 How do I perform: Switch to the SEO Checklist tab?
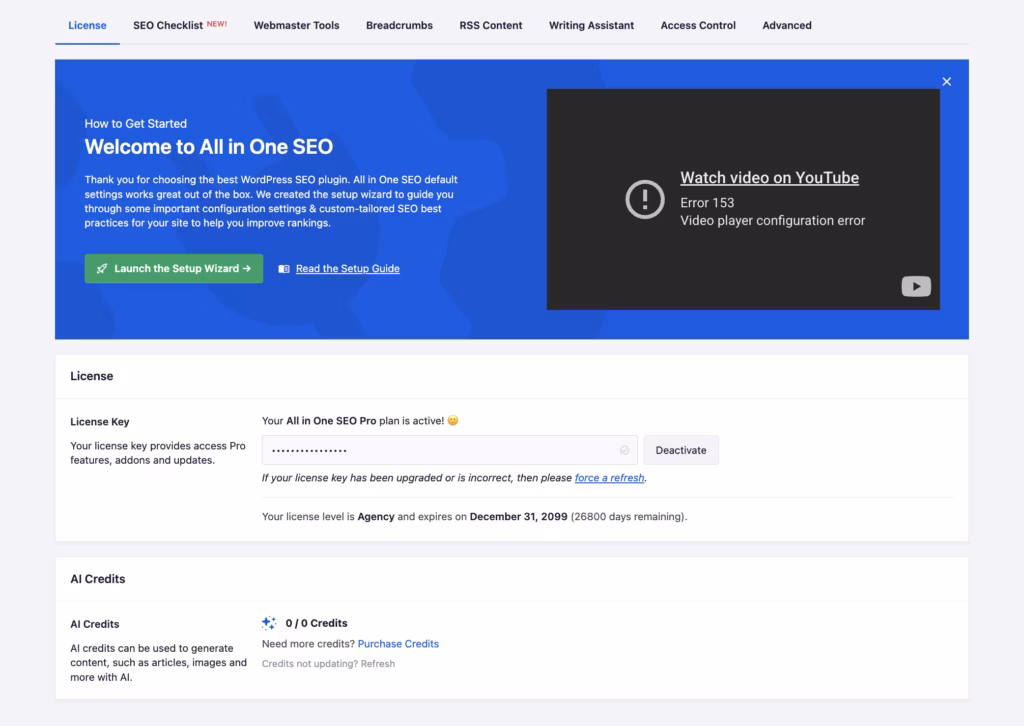(x=180, y=25)
